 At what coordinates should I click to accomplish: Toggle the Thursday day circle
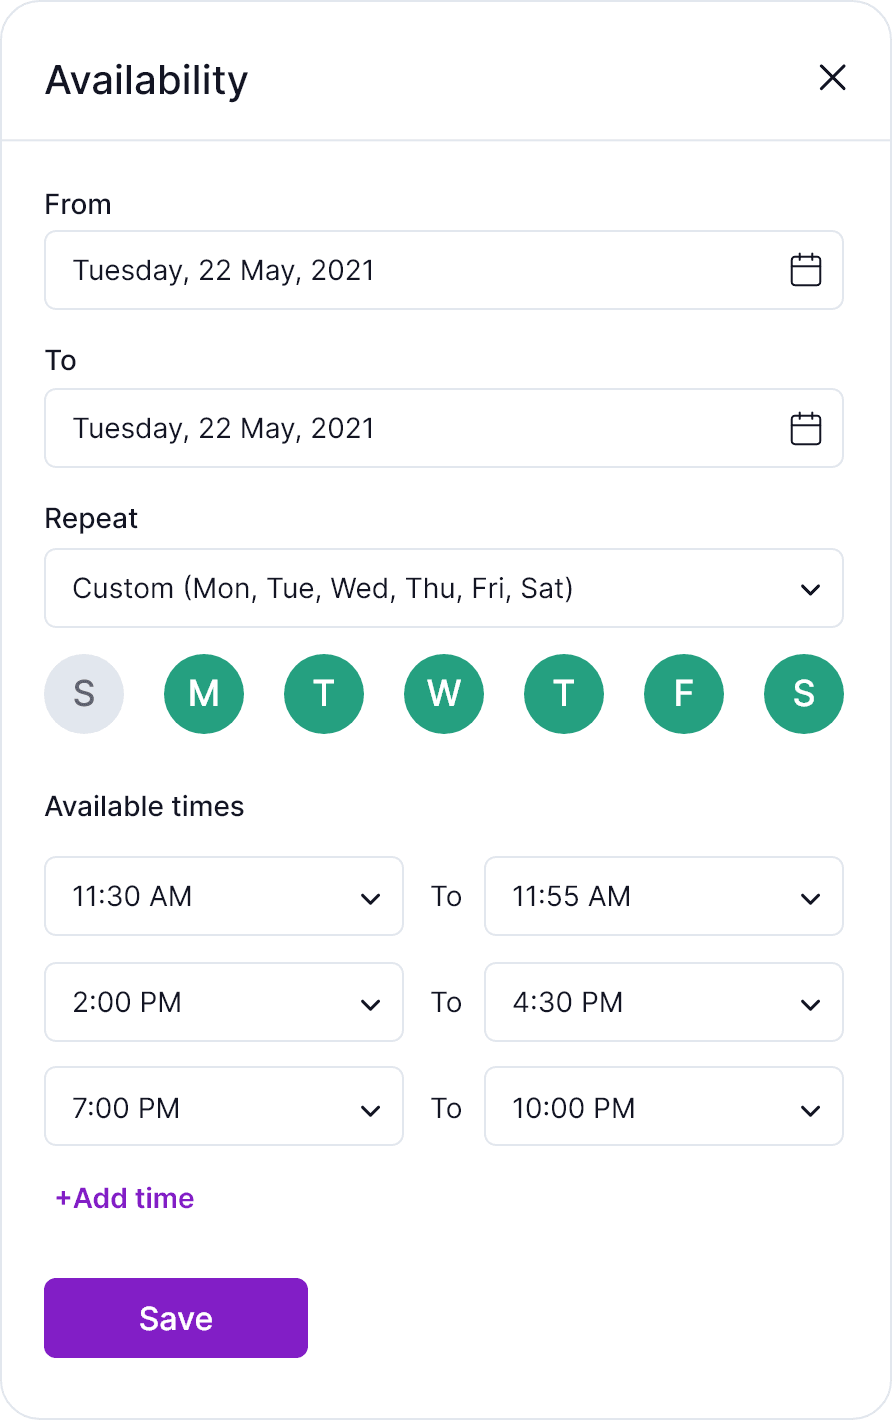[x=564, y=694]
